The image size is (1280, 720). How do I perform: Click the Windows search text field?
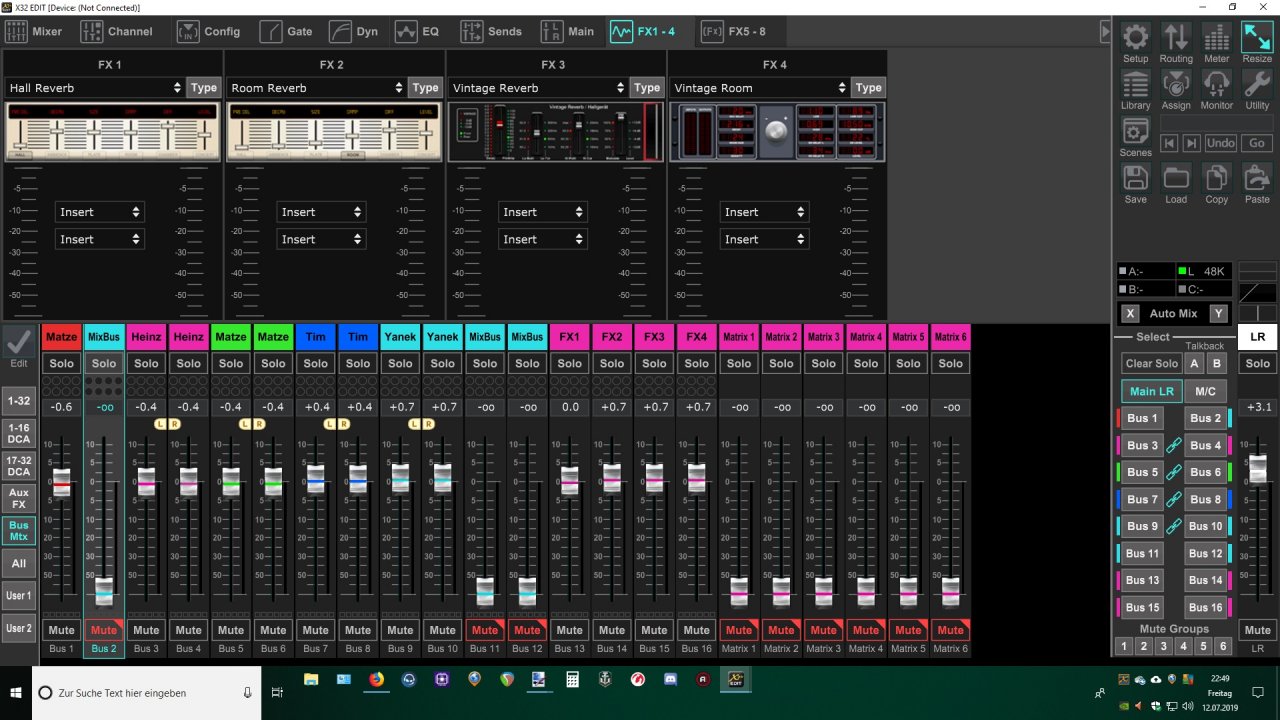[x=146, y=692]
